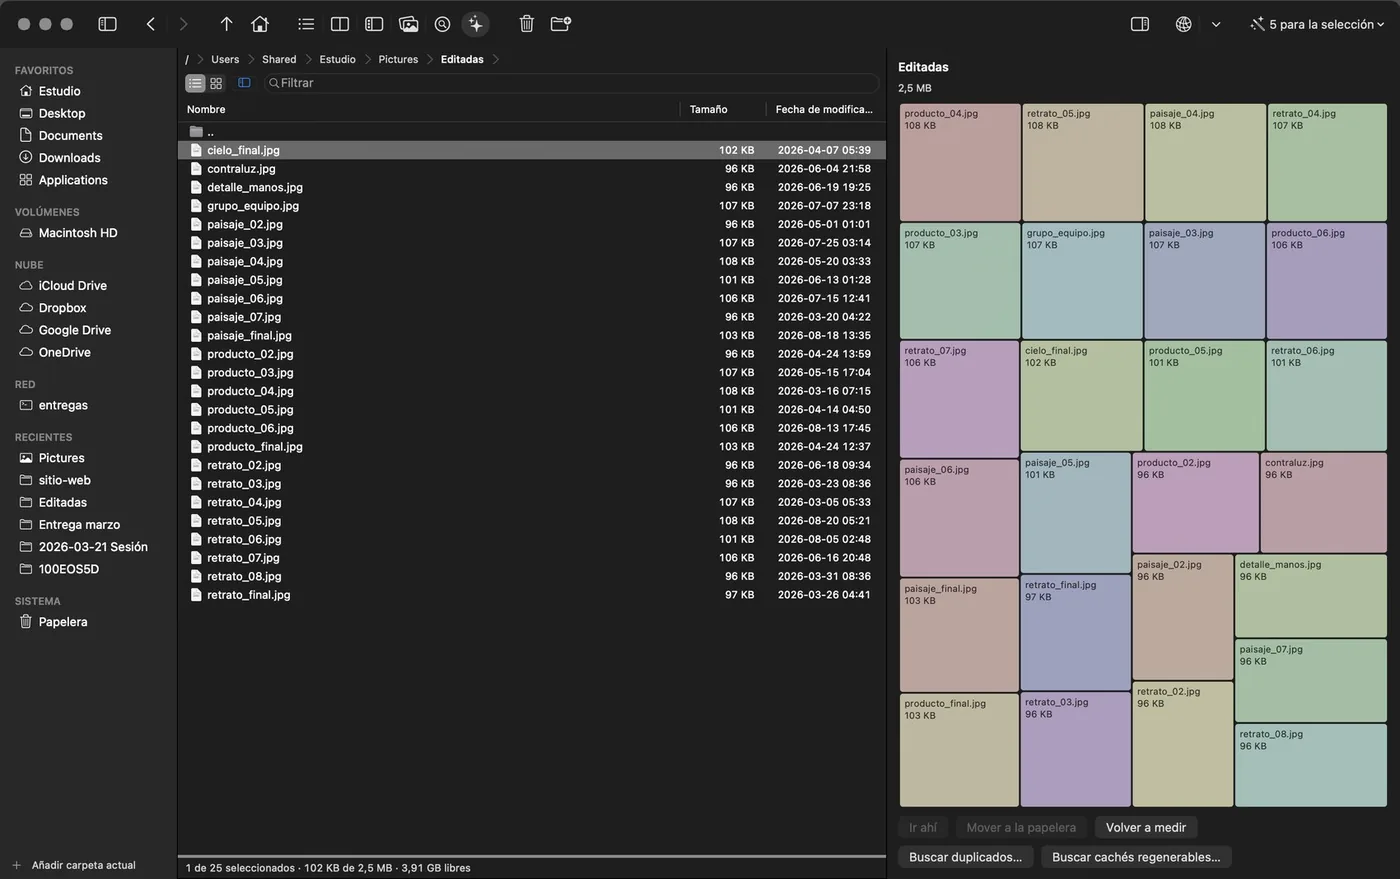Click the 'Ir ahí' button
This screenshot has height=879, width=1400.
point(922,827)
